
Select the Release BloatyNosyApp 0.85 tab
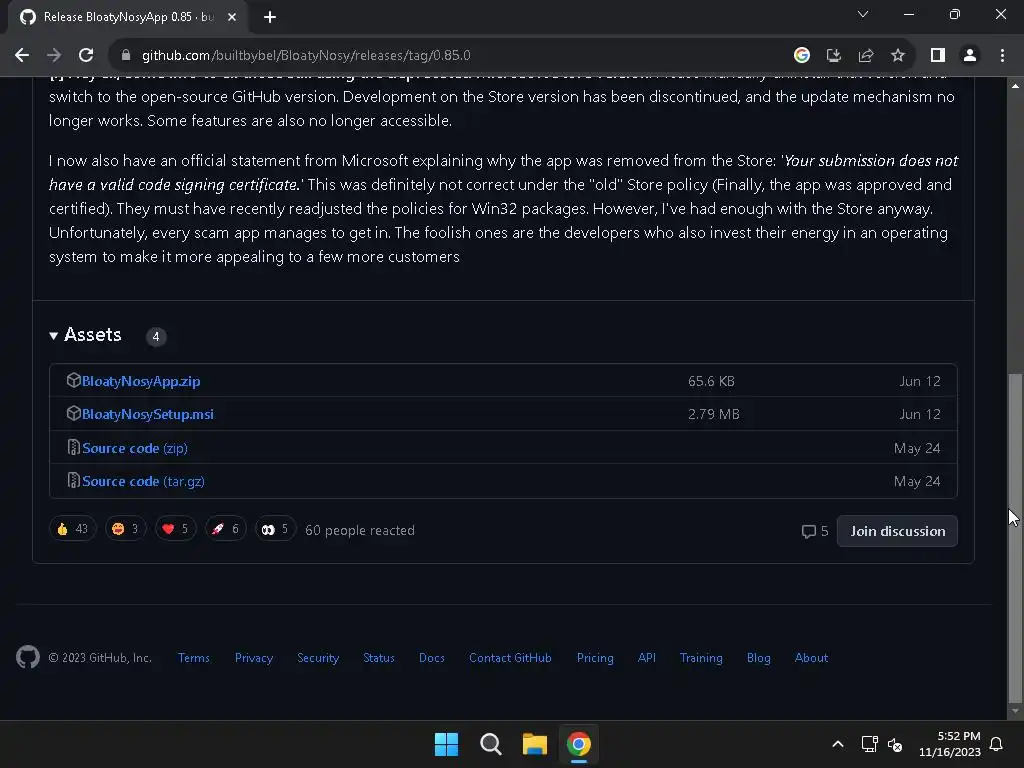tap(128, 17)
